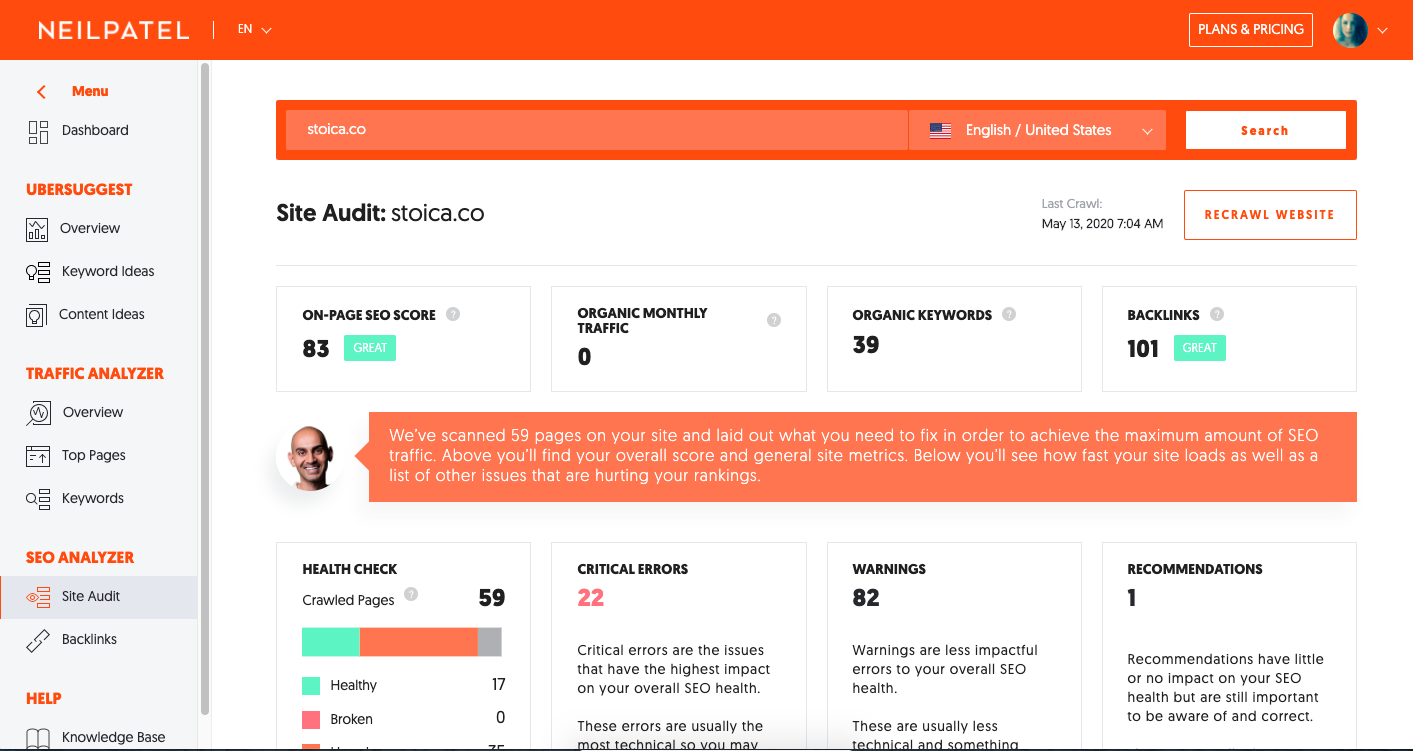Click the Top Pages icon
Screen dimensions: 1413x751
coord(38,456)
